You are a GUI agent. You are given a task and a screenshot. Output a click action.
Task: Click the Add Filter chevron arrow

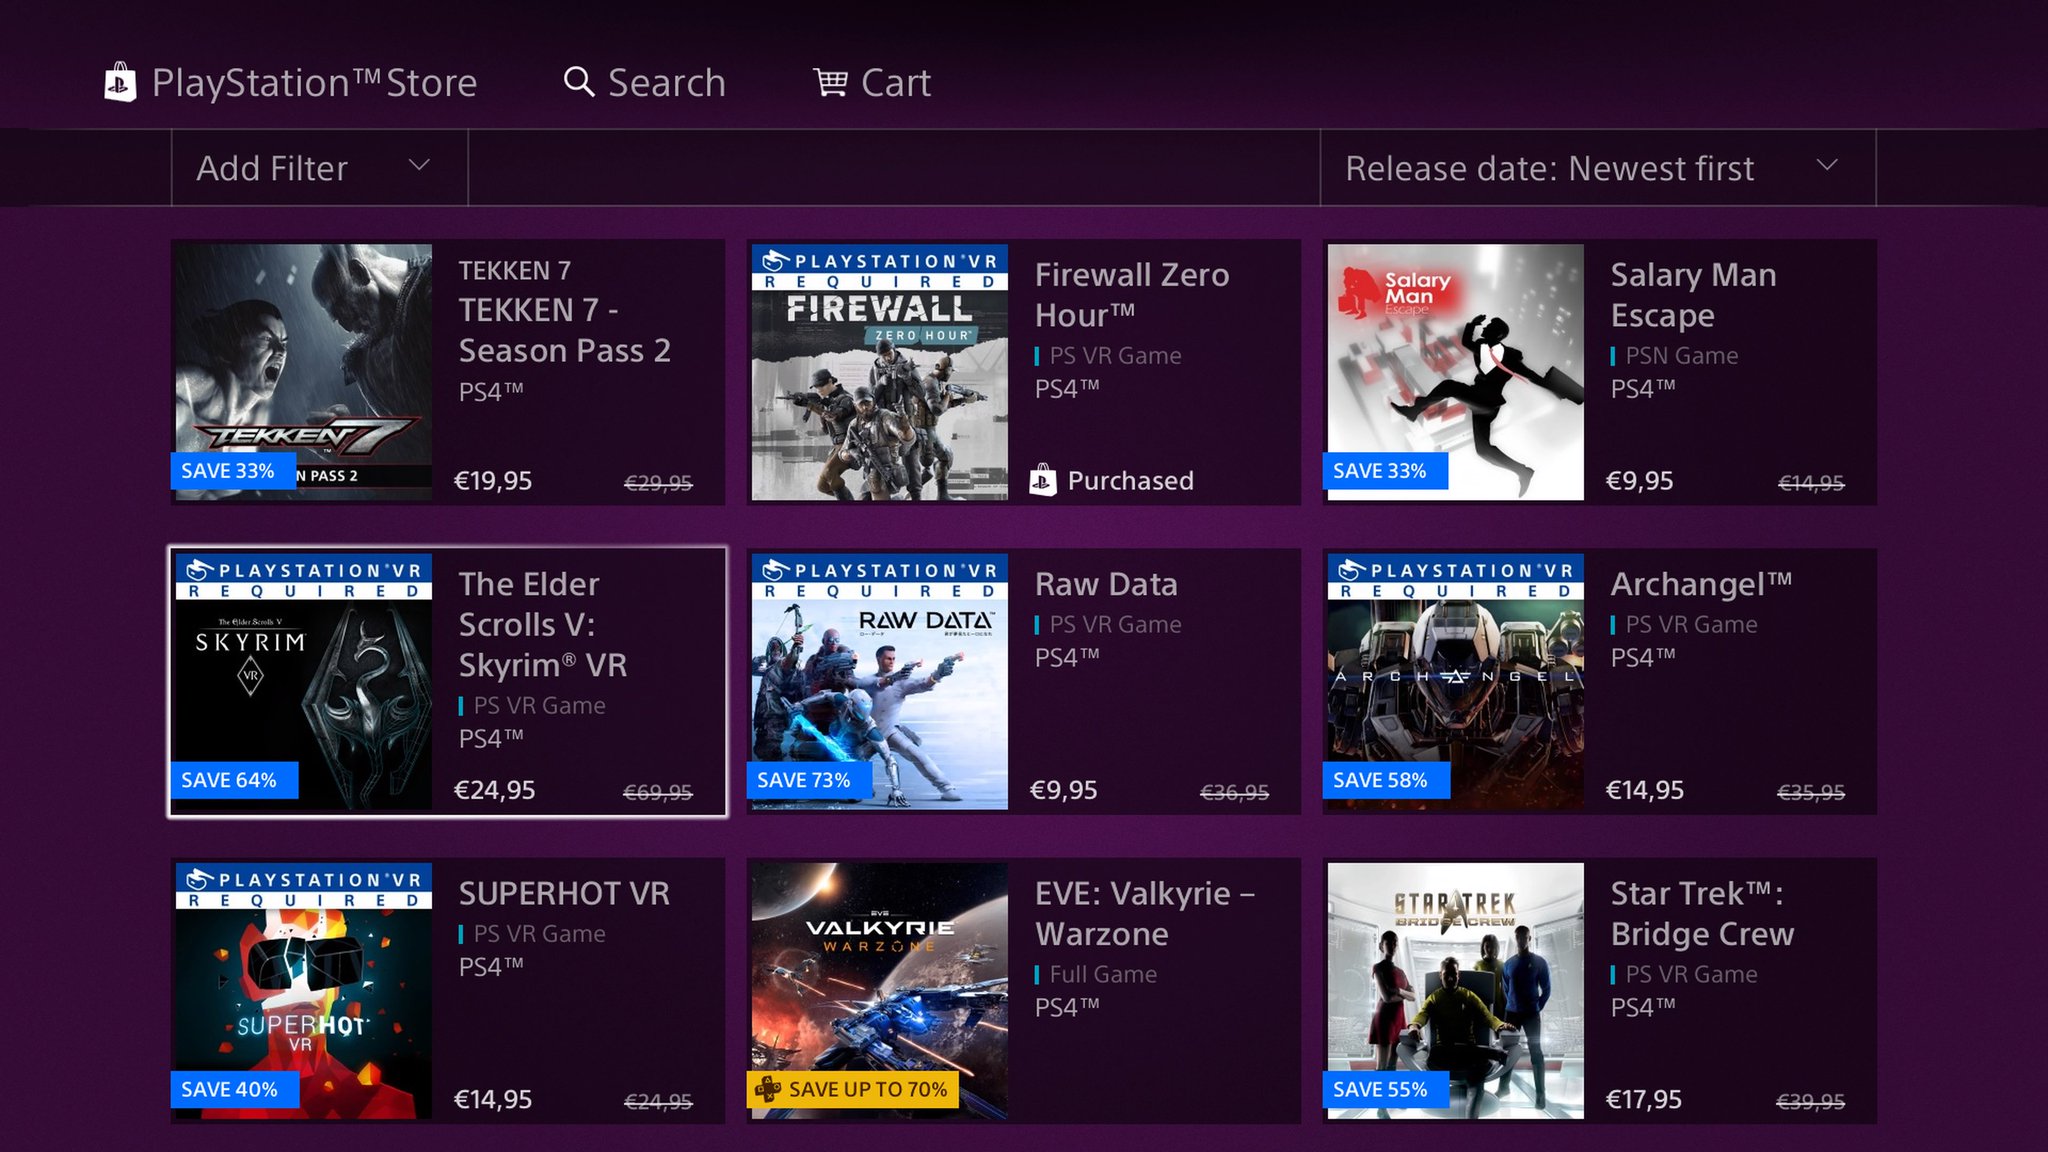tap(420, 165)
